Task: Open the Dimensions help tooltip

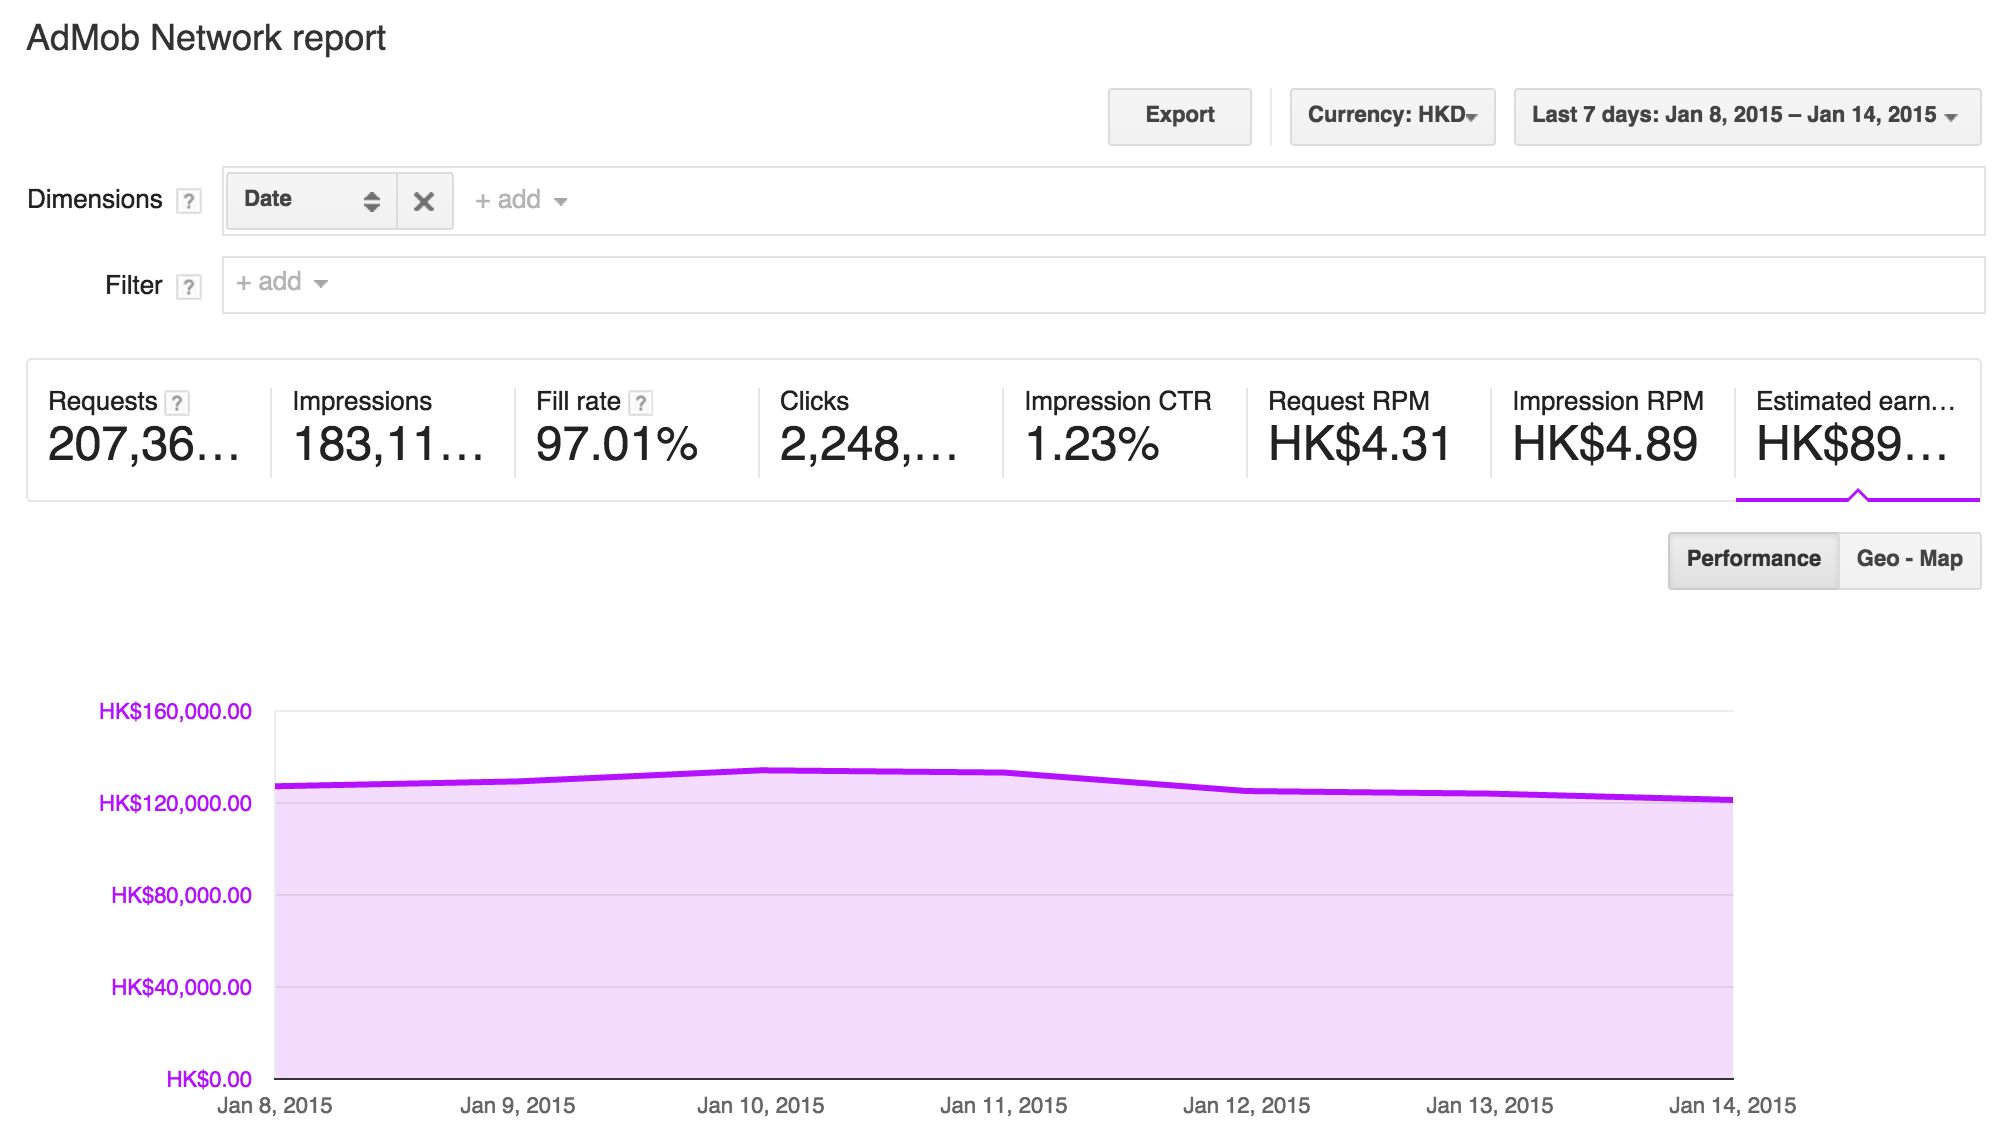Action: pos(189,200)
